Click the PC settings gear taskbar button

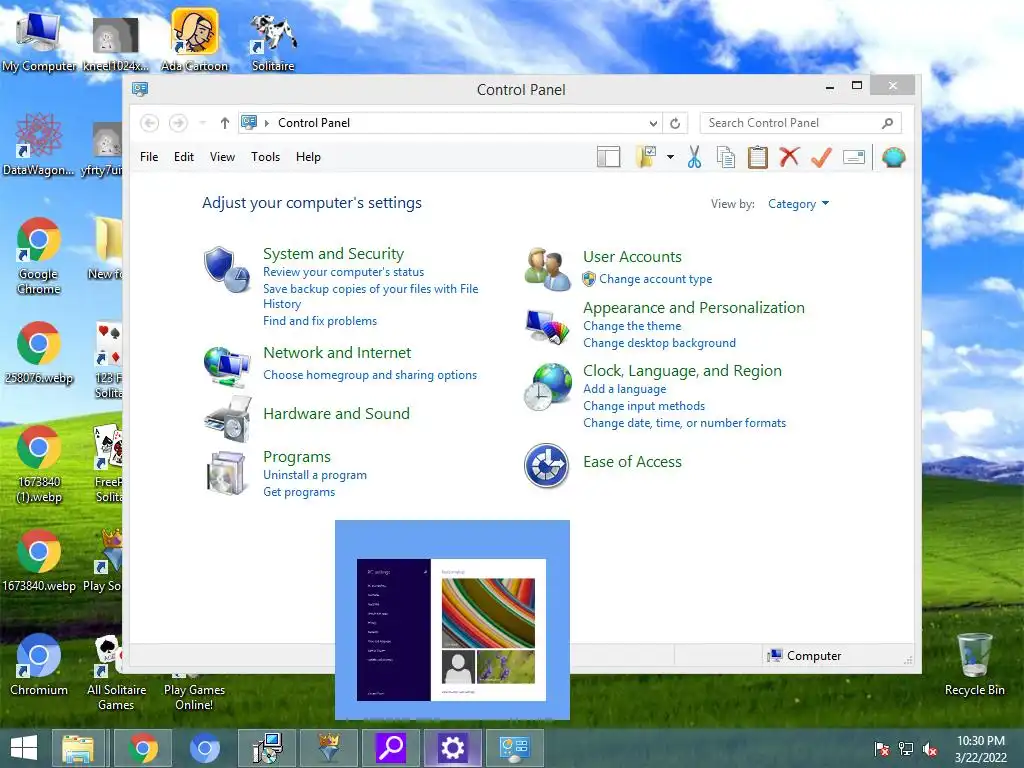[x=453, y=748]
